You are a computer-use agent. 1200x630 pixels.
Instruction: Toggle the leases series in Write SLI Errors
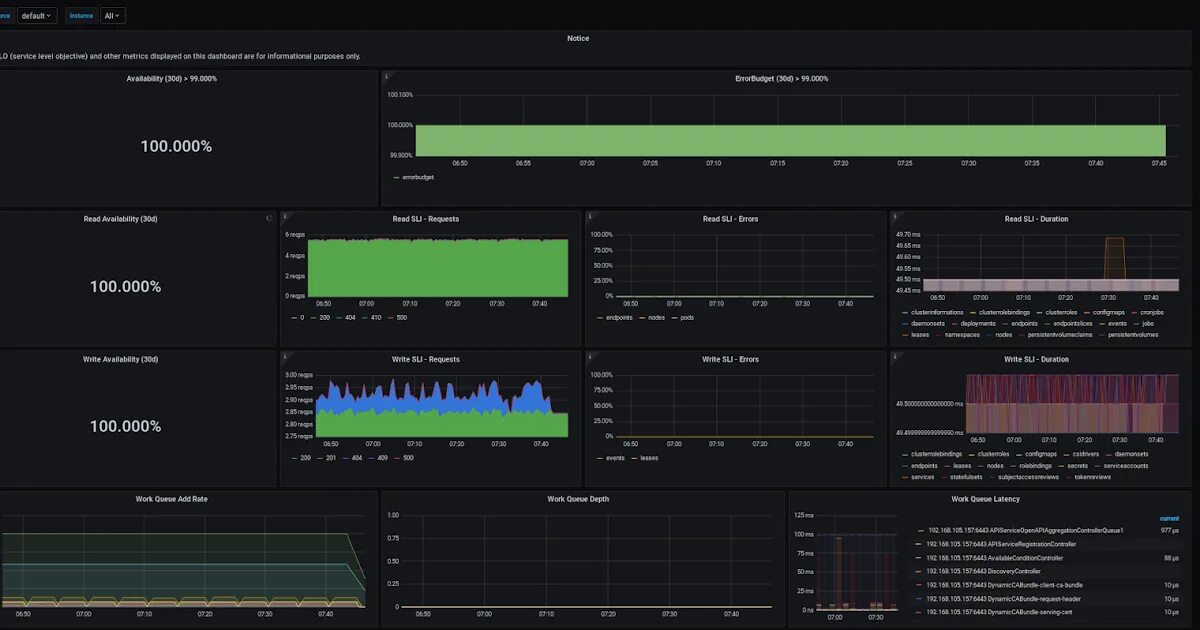click(649, 457)
